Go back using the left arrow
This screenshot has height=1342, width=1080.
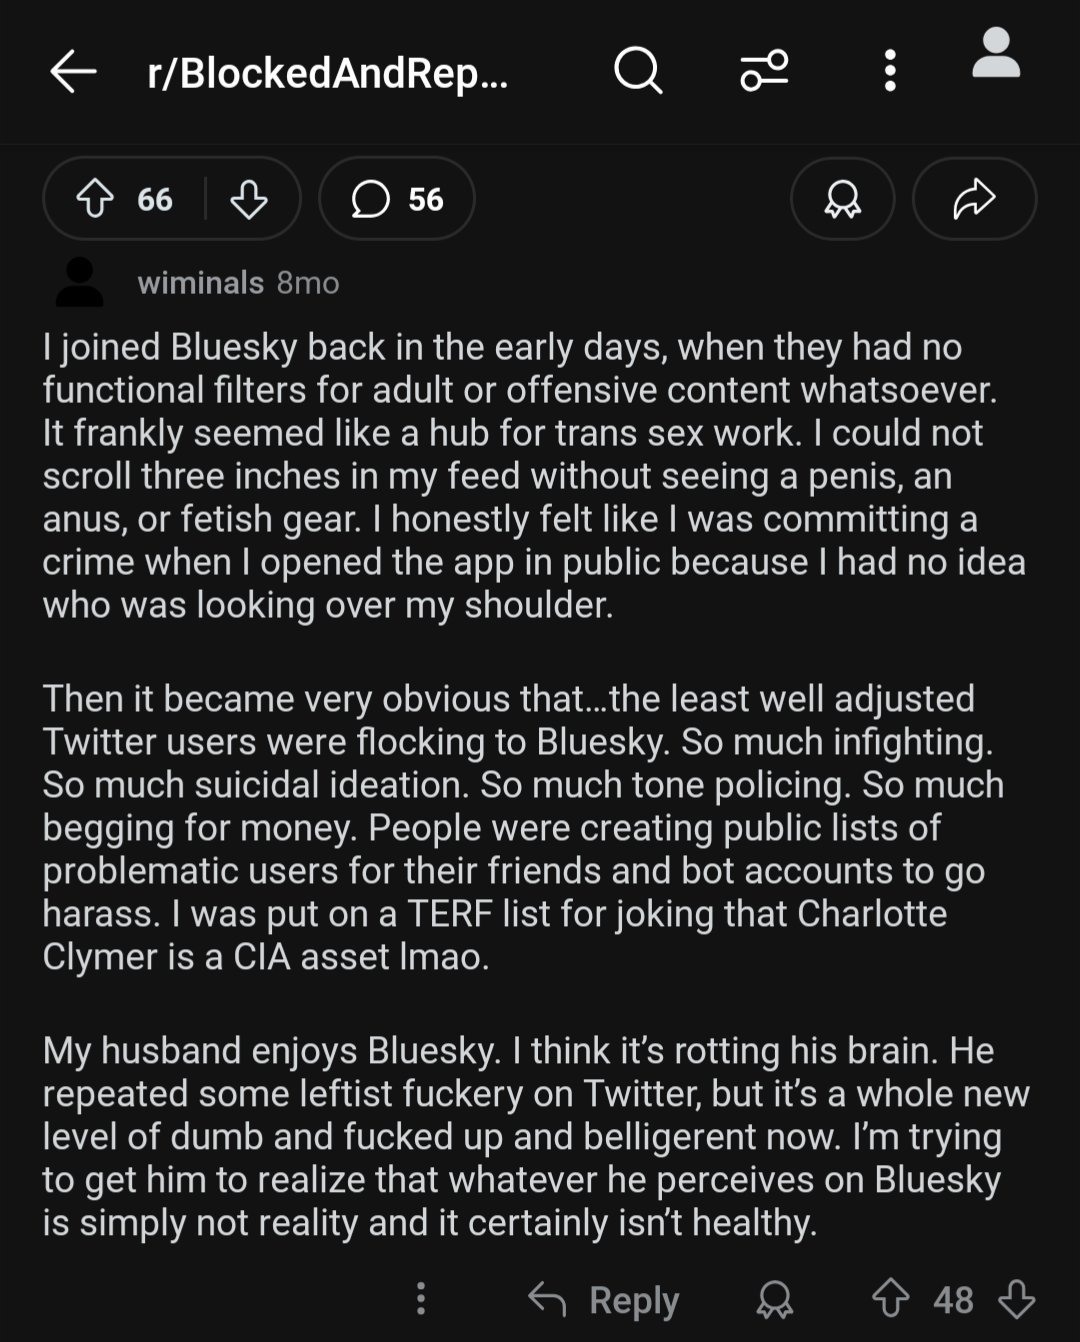pyautogui.click(x=73, y=72)
